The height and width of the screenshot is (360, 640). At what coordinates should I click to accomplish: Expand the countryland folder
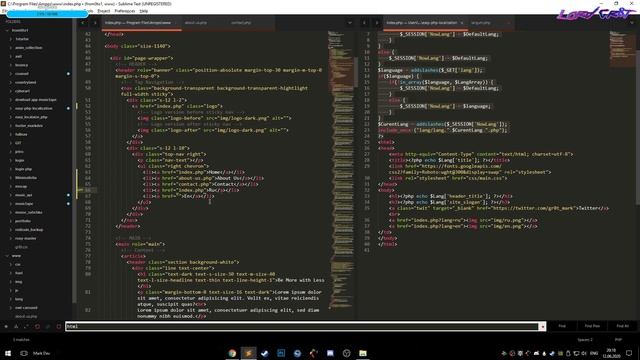(x=11, y=82)
